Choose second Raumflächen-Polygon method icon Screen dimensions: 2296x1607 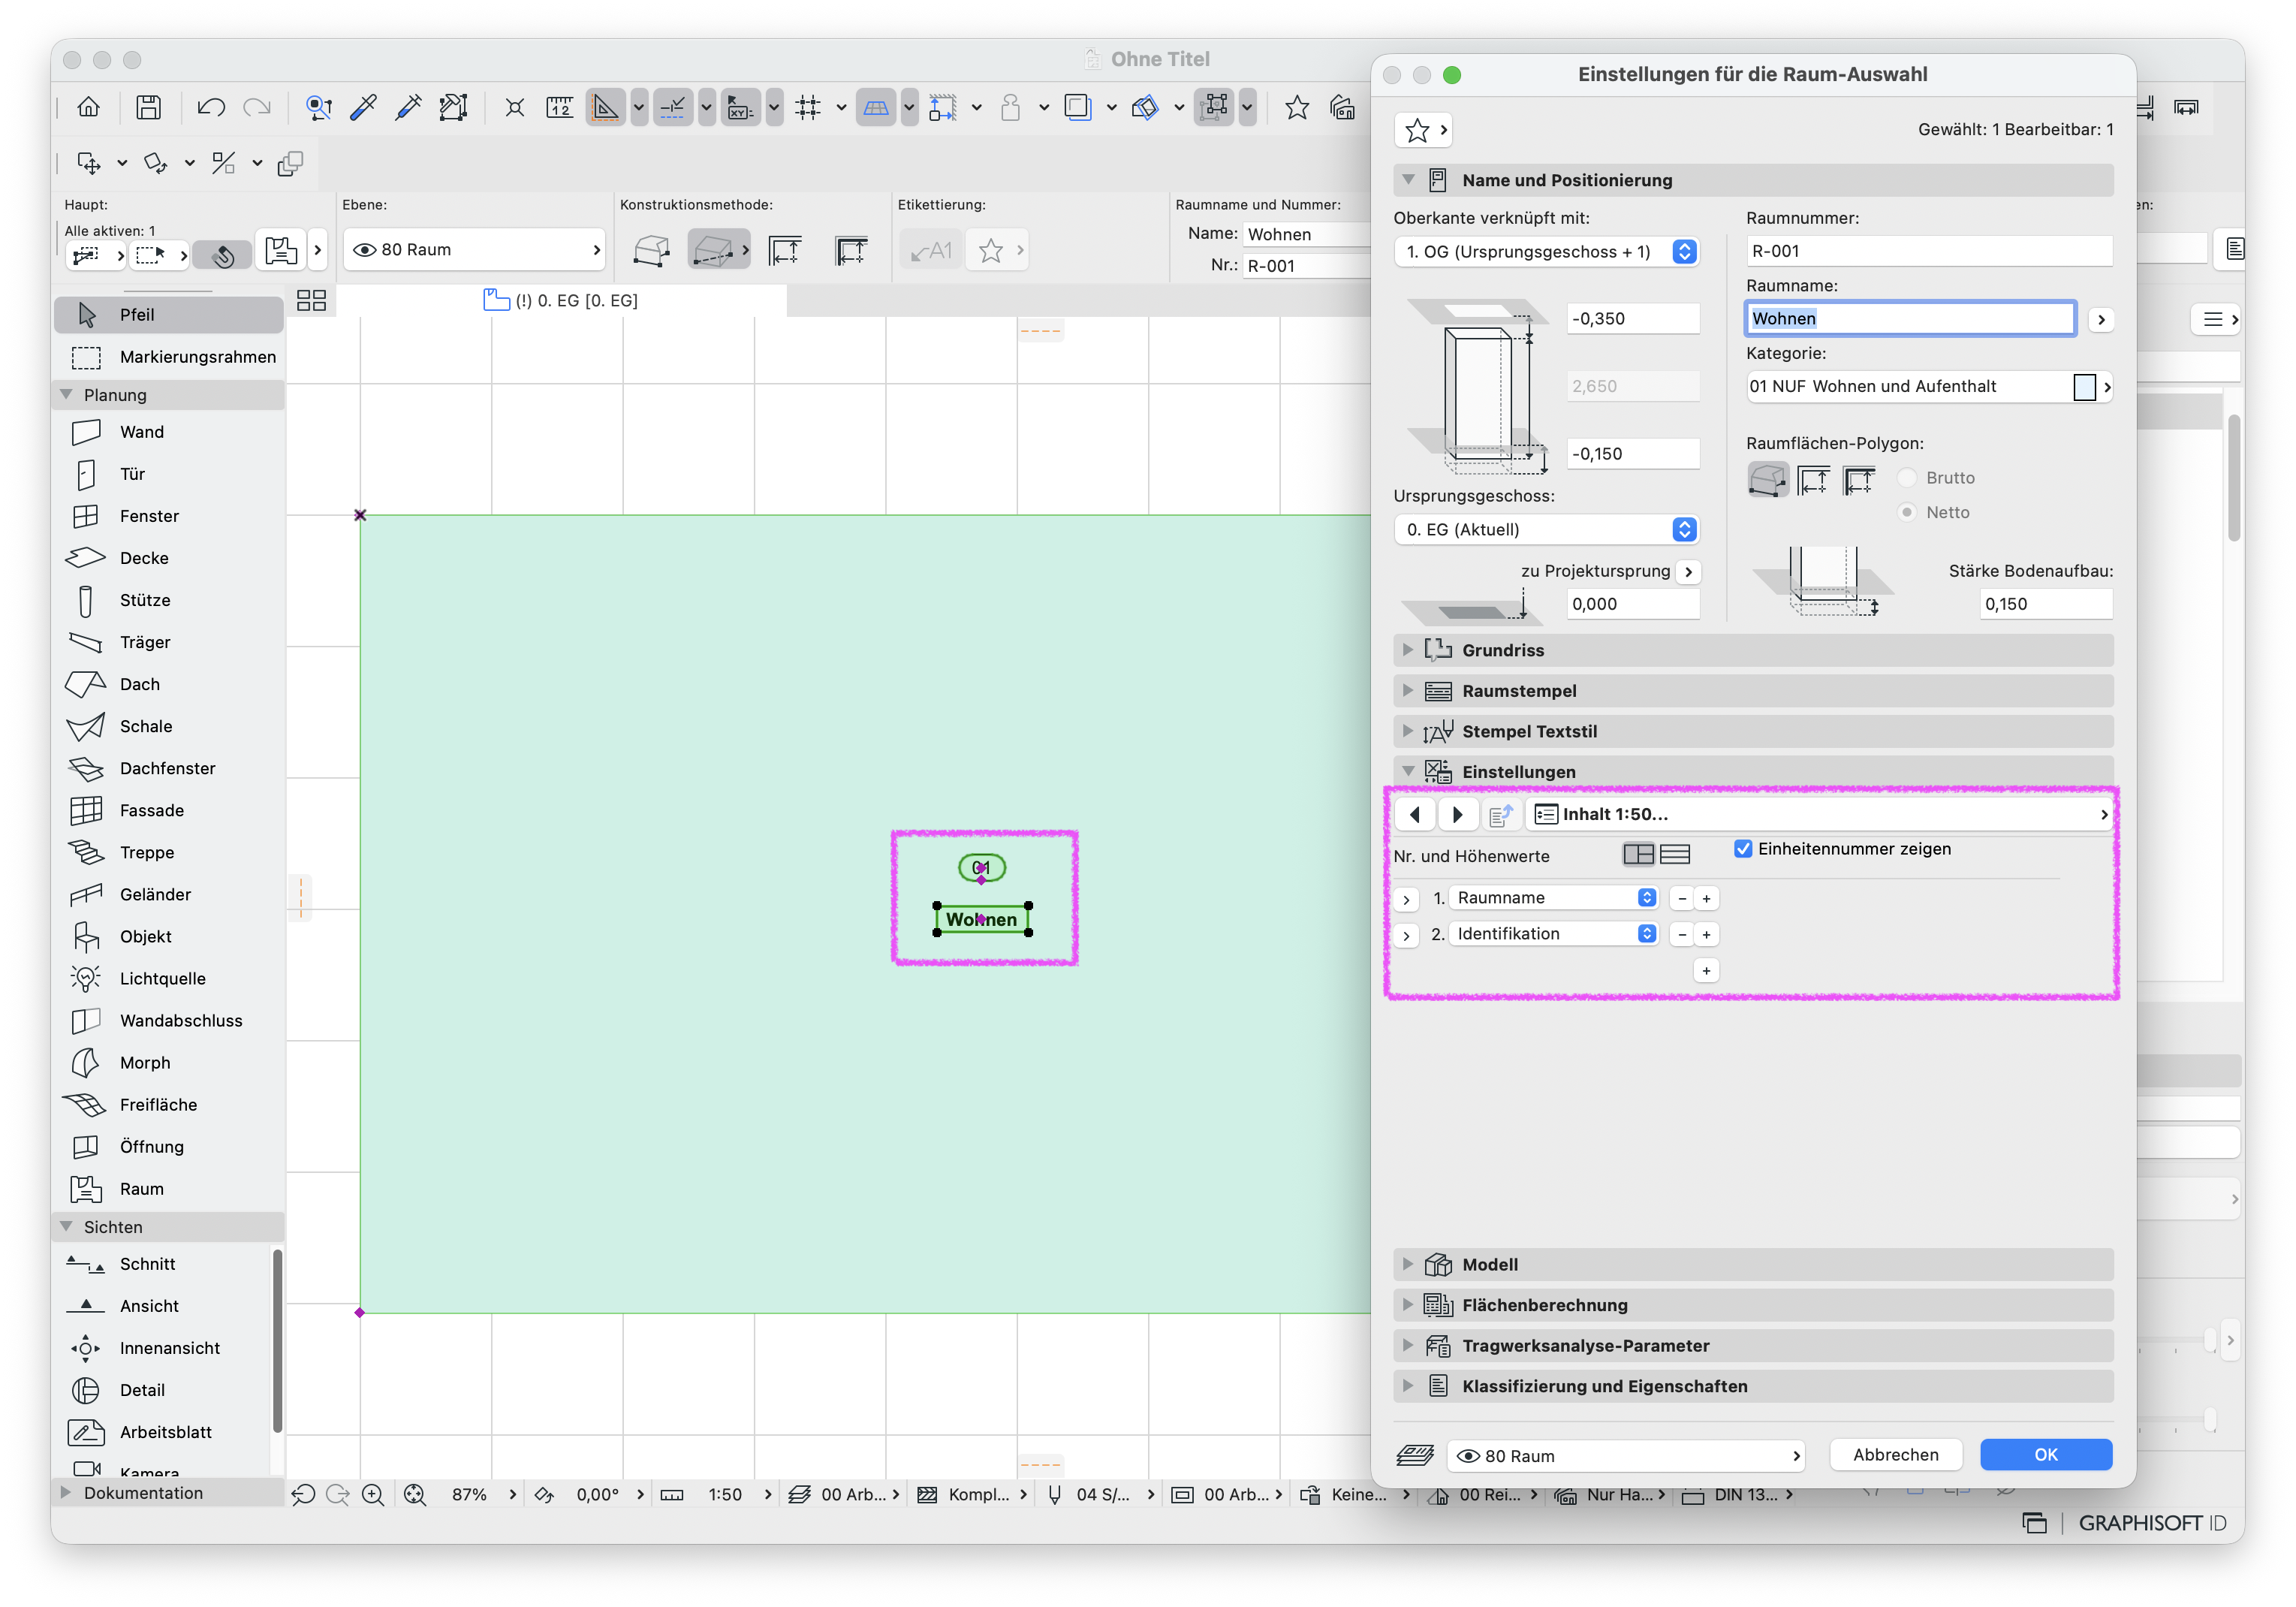pyautogui.click(x=1814, y=480)
